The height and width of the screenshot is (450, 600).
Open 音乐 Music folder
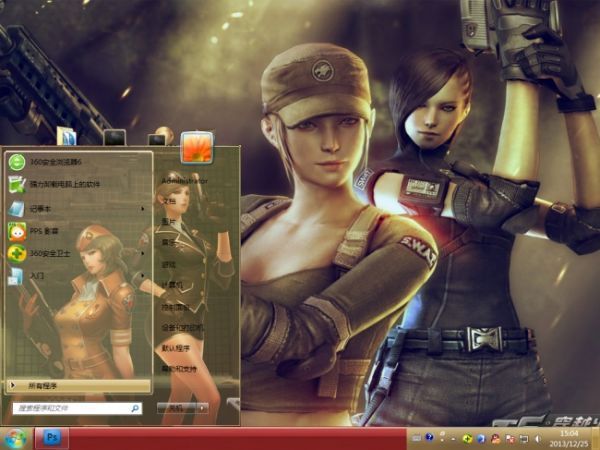tap(169, 243)
